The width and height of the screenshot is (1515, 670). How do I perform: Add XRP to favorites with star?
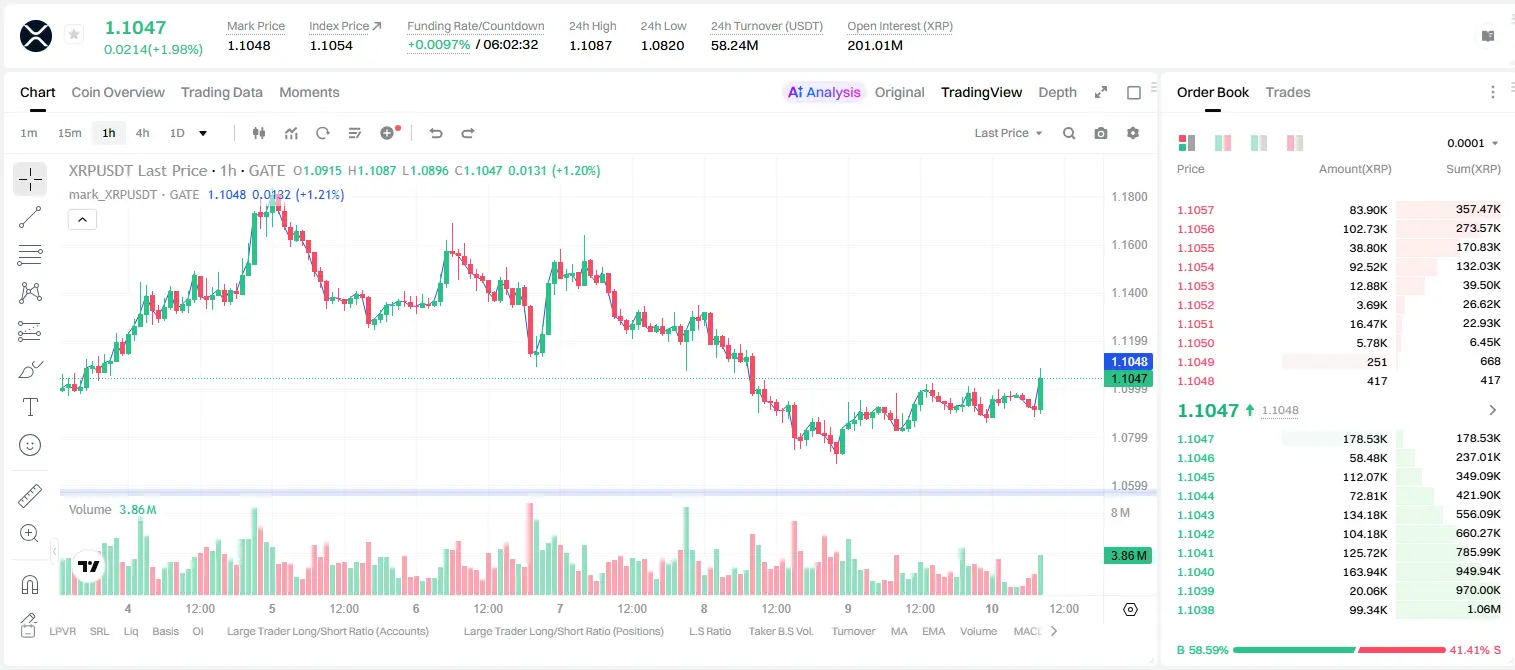click(74, 35)
